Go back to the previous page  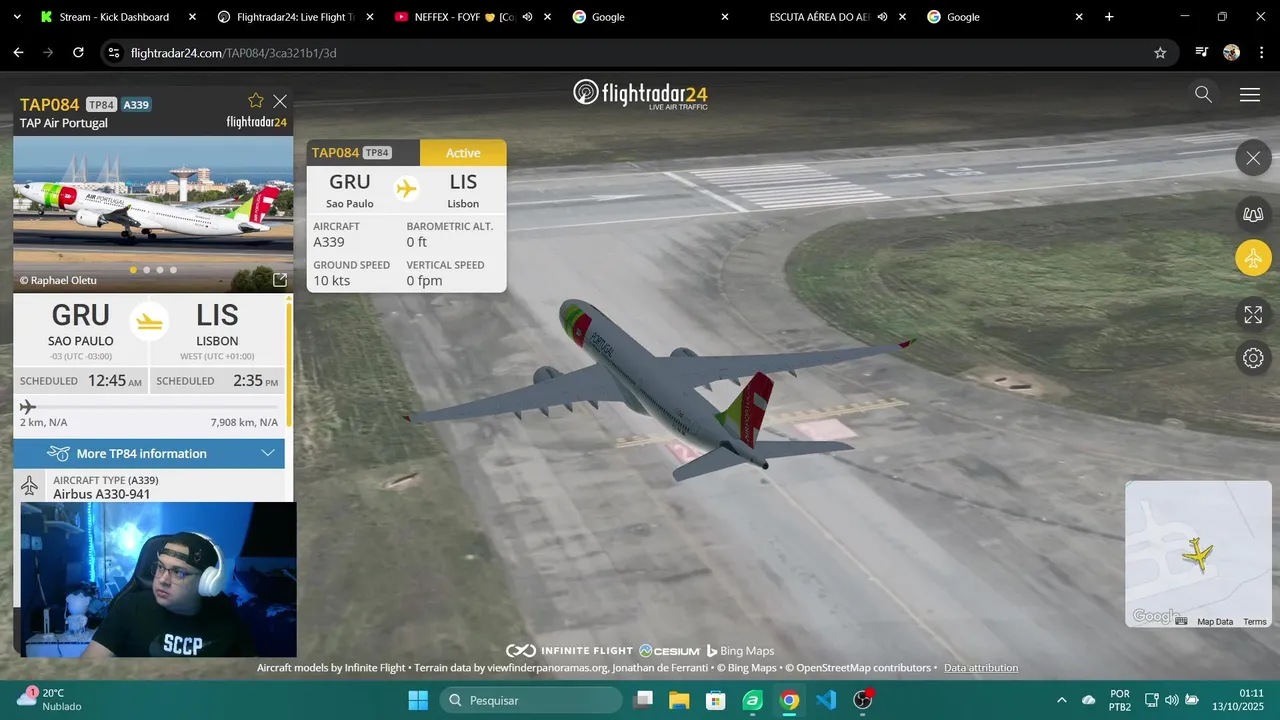[18, 53]
